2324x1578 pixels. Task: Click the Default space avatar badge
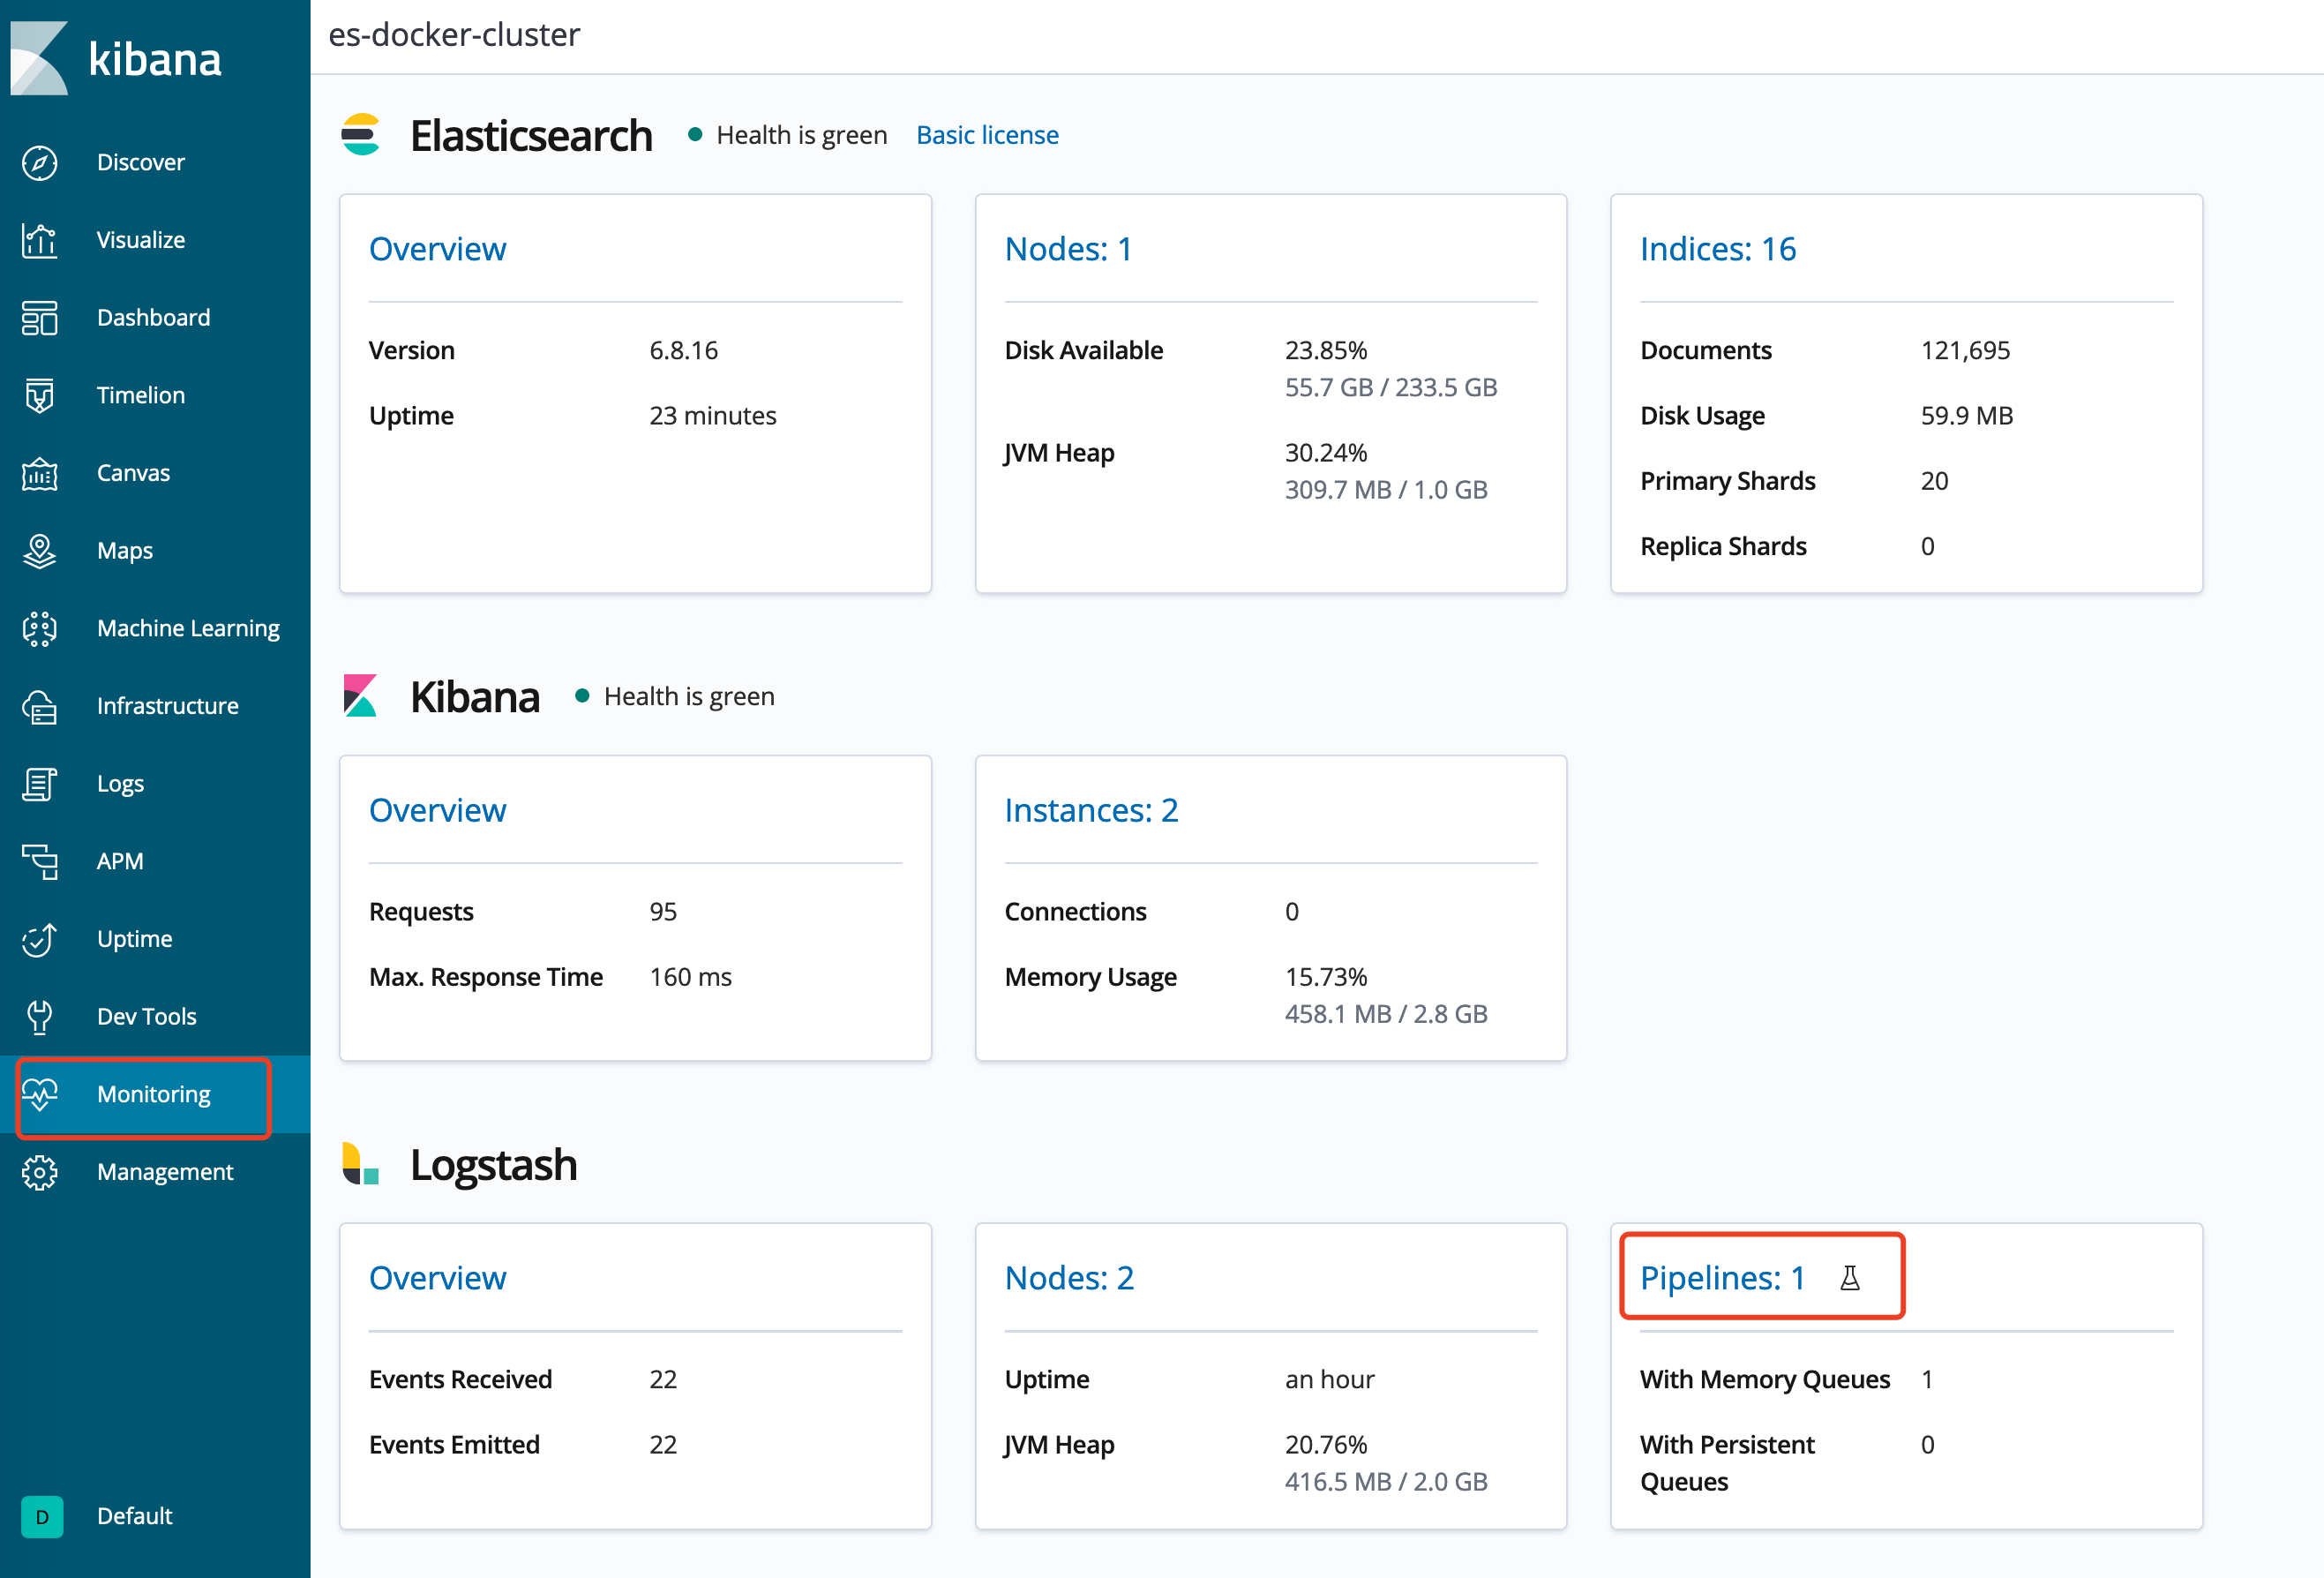[42, 1516]
